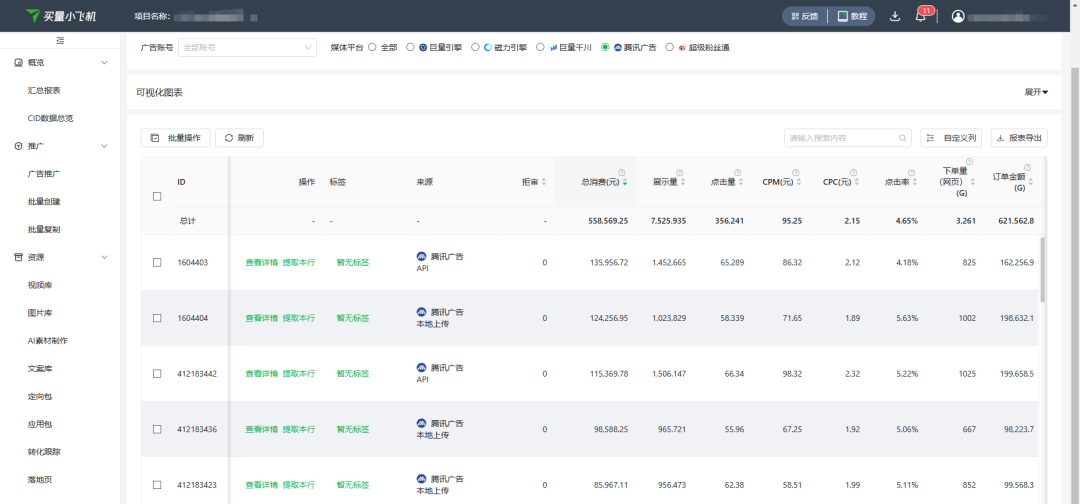The image size is (1080, 504).
Task: Select 磁力引擎 platform radio
Action: pos(475,48)
